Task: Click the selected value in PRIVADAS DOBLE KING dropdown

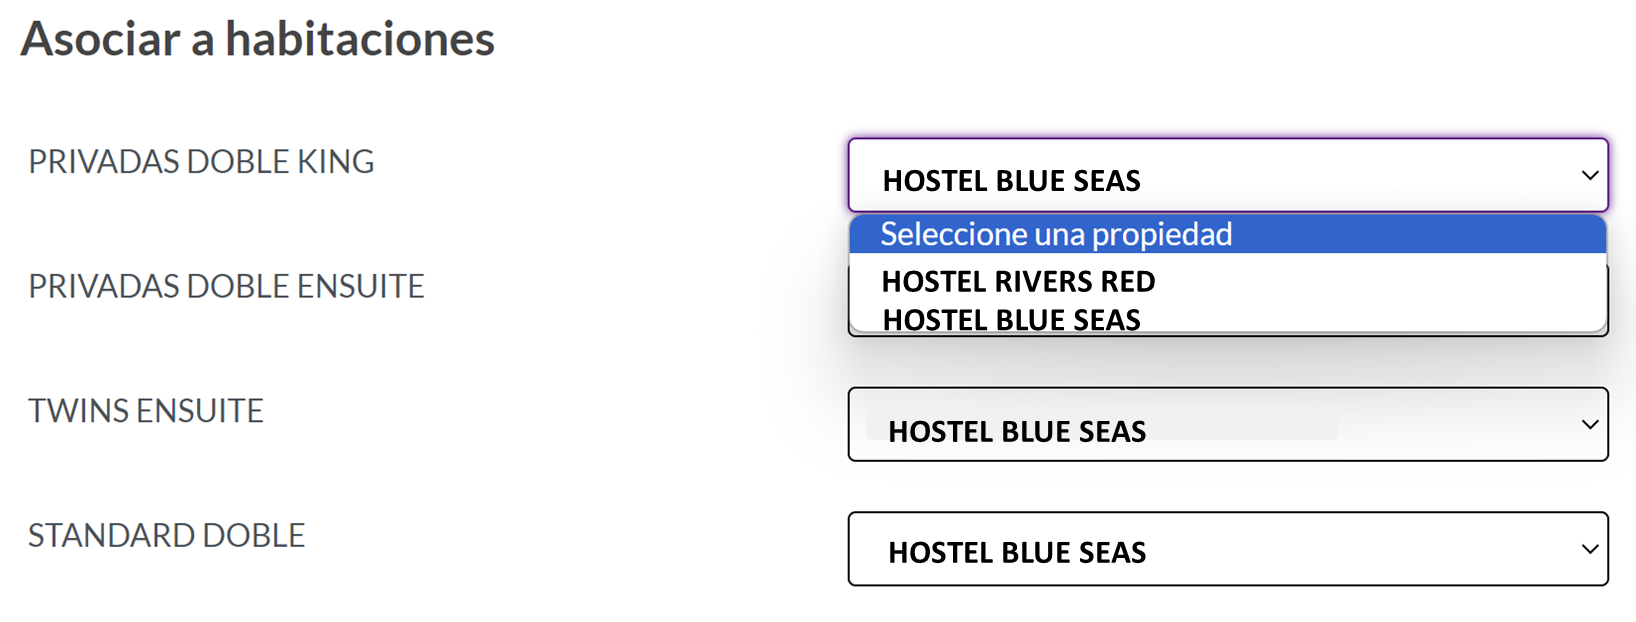Action: pyautogui.click(x=1011, y=181)
